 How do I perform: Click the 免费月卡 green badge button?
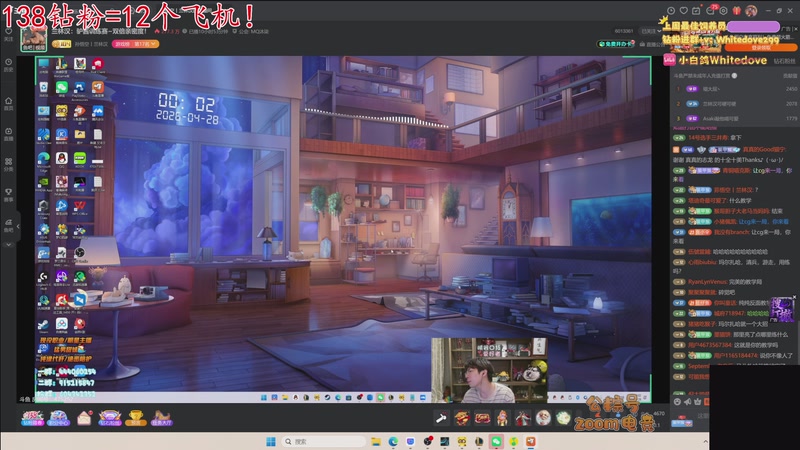tap(616, 44)
